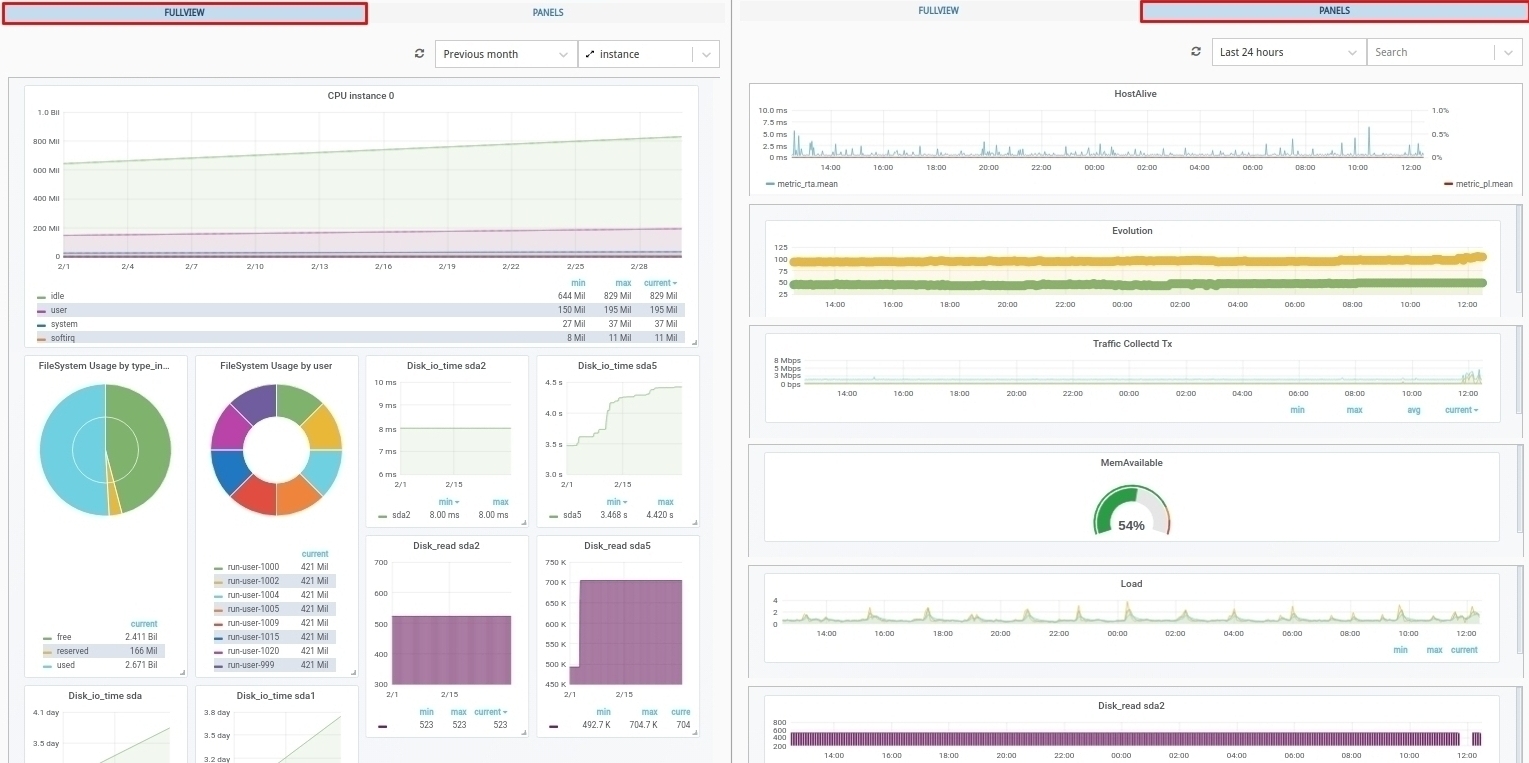The height and width of the screenshot is (763, 1529).
Task: Select run-user-999 legend row
Action: (274, 665)
